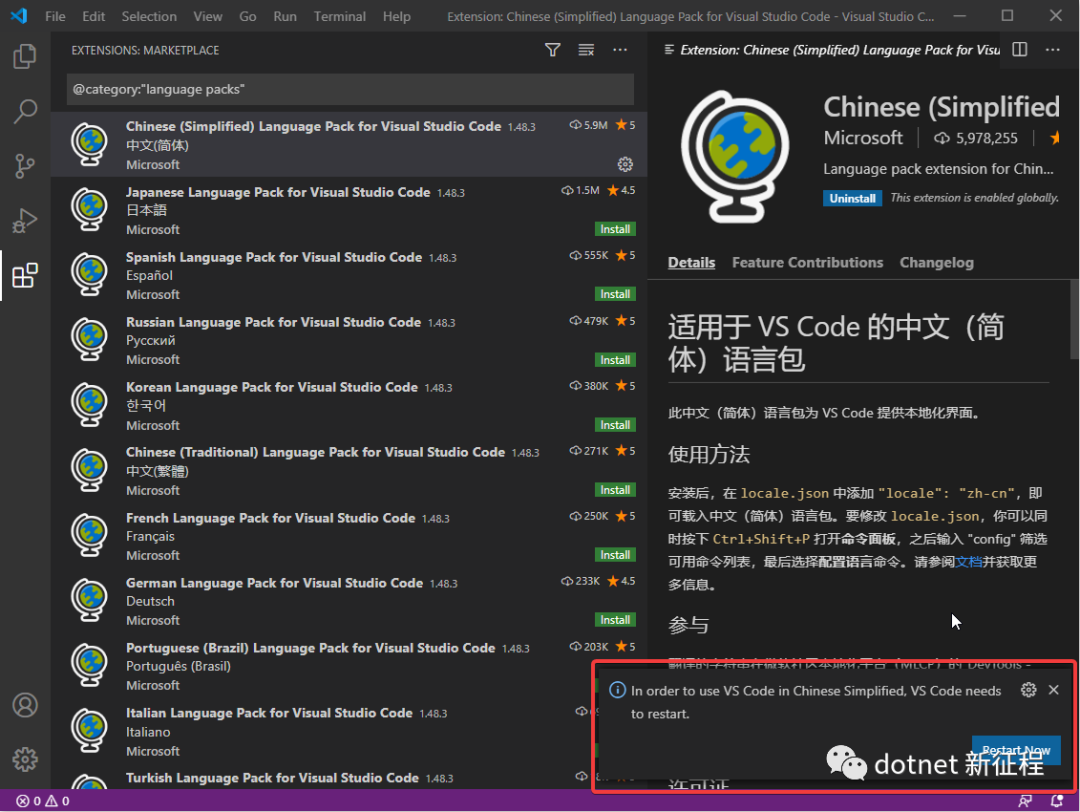Click the feedback icon in status bar

pyautogui.click(x=1026, y=801)
